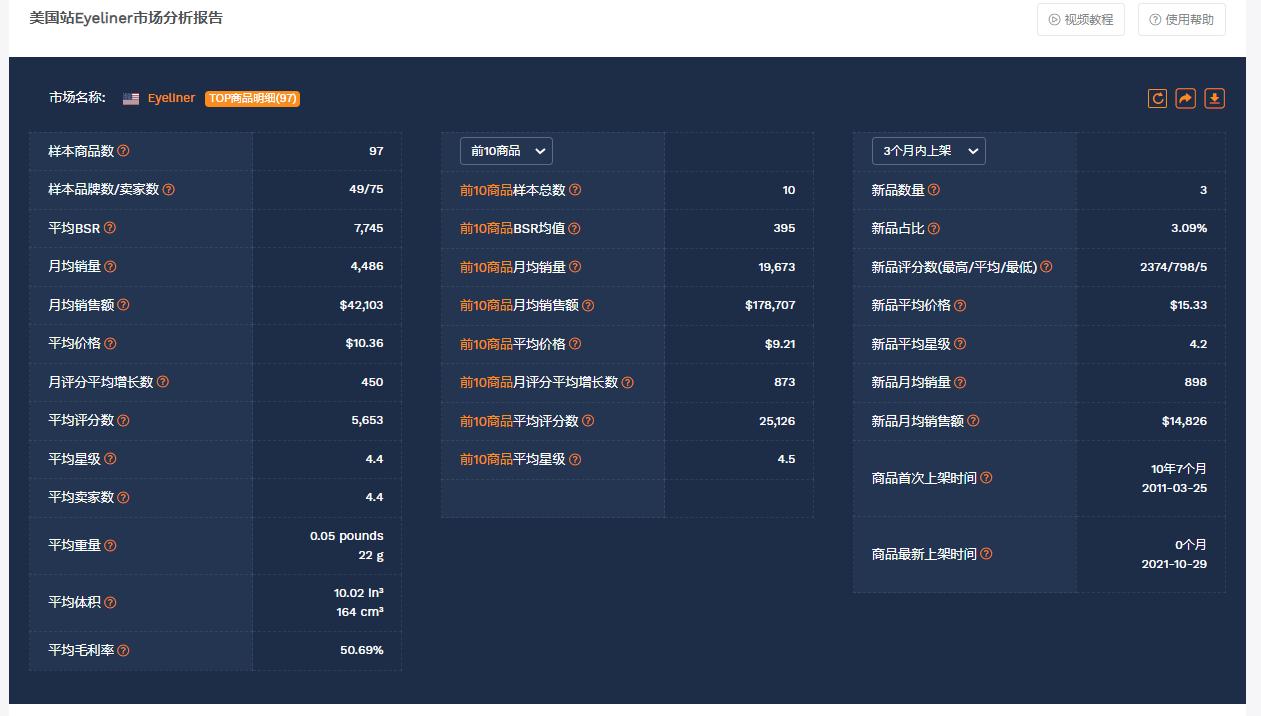Click the refresh report icon
This screenshot has height=716, width=1261.
pos(1156,98)
